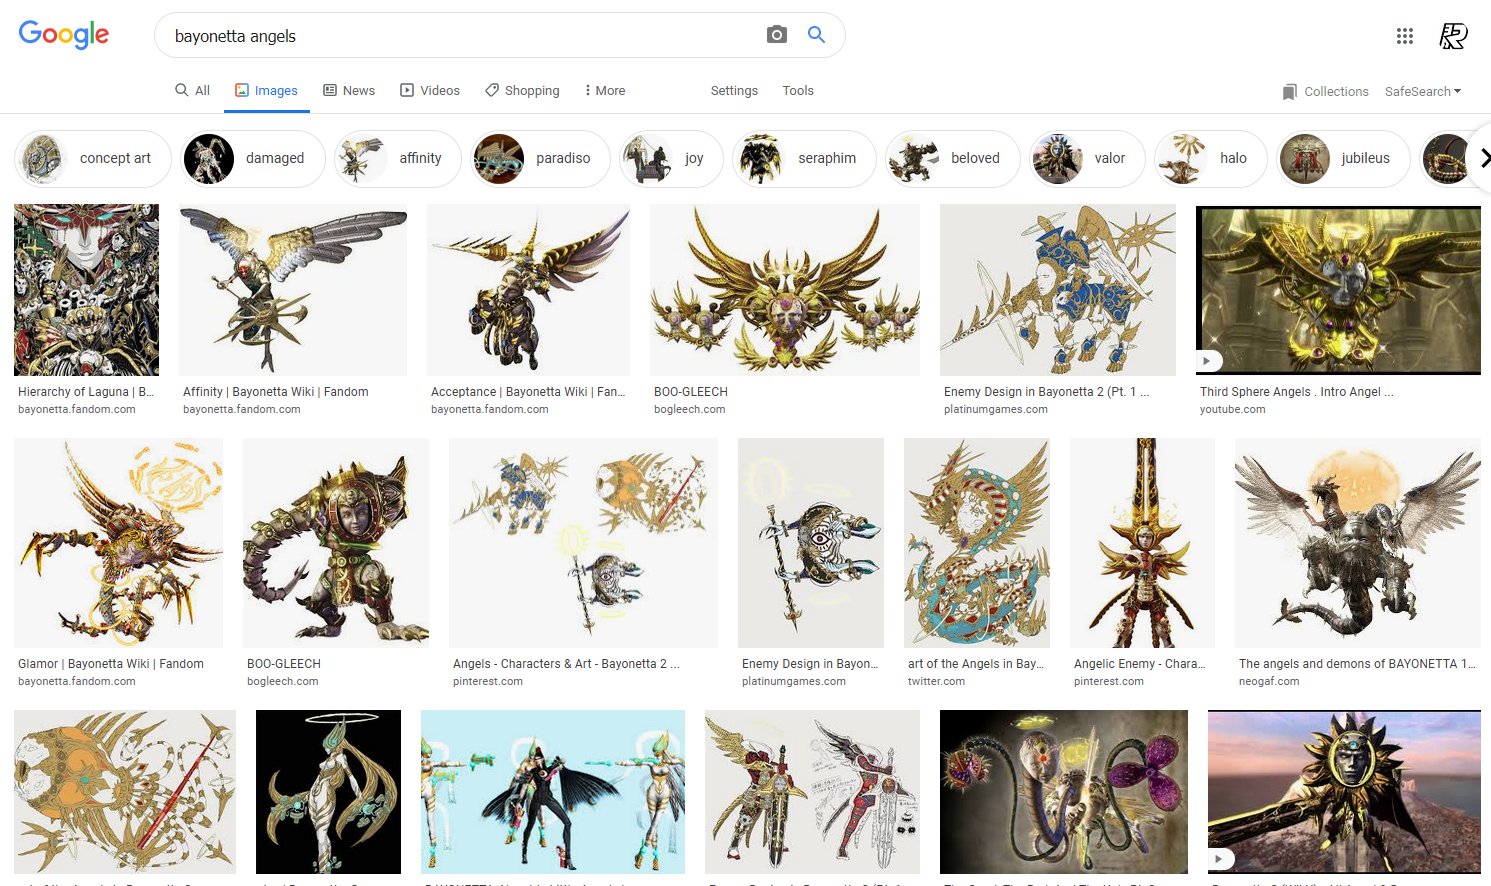View the Angelic Enemy pinterest image
Screen dimensions: 1491x886
click(x=1142, y=543)
